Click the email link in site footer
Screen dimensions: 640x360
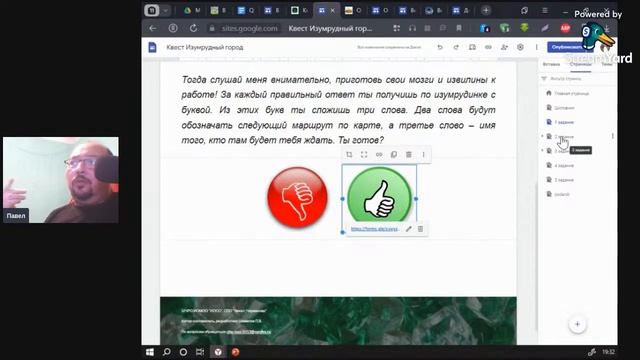[249, 332]
